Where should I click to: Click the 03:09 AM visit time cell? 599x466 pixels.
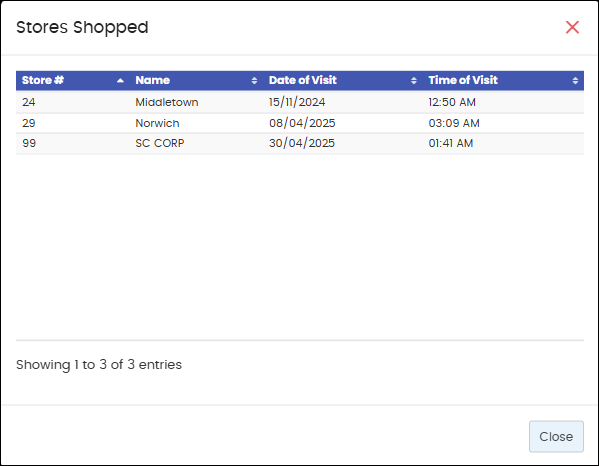454,123
